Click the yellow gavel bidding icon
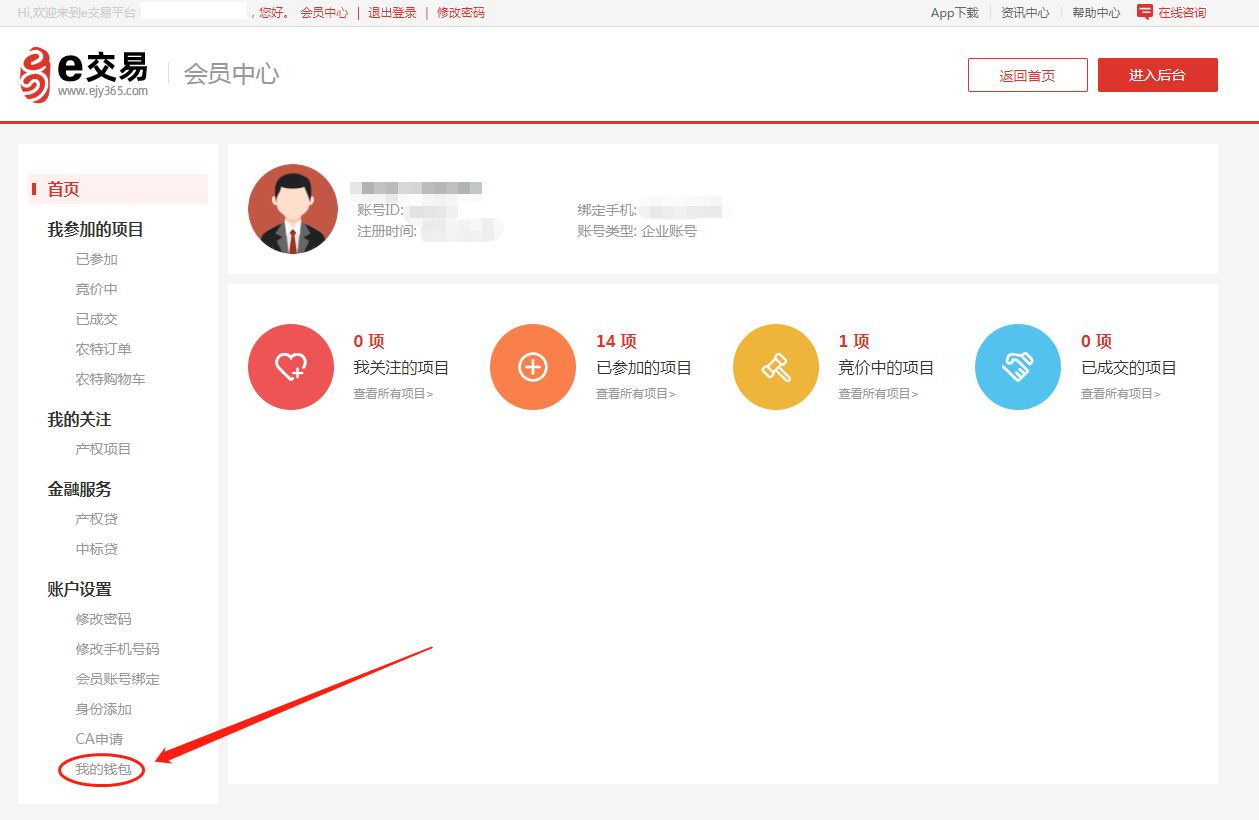 coord(776,367)
